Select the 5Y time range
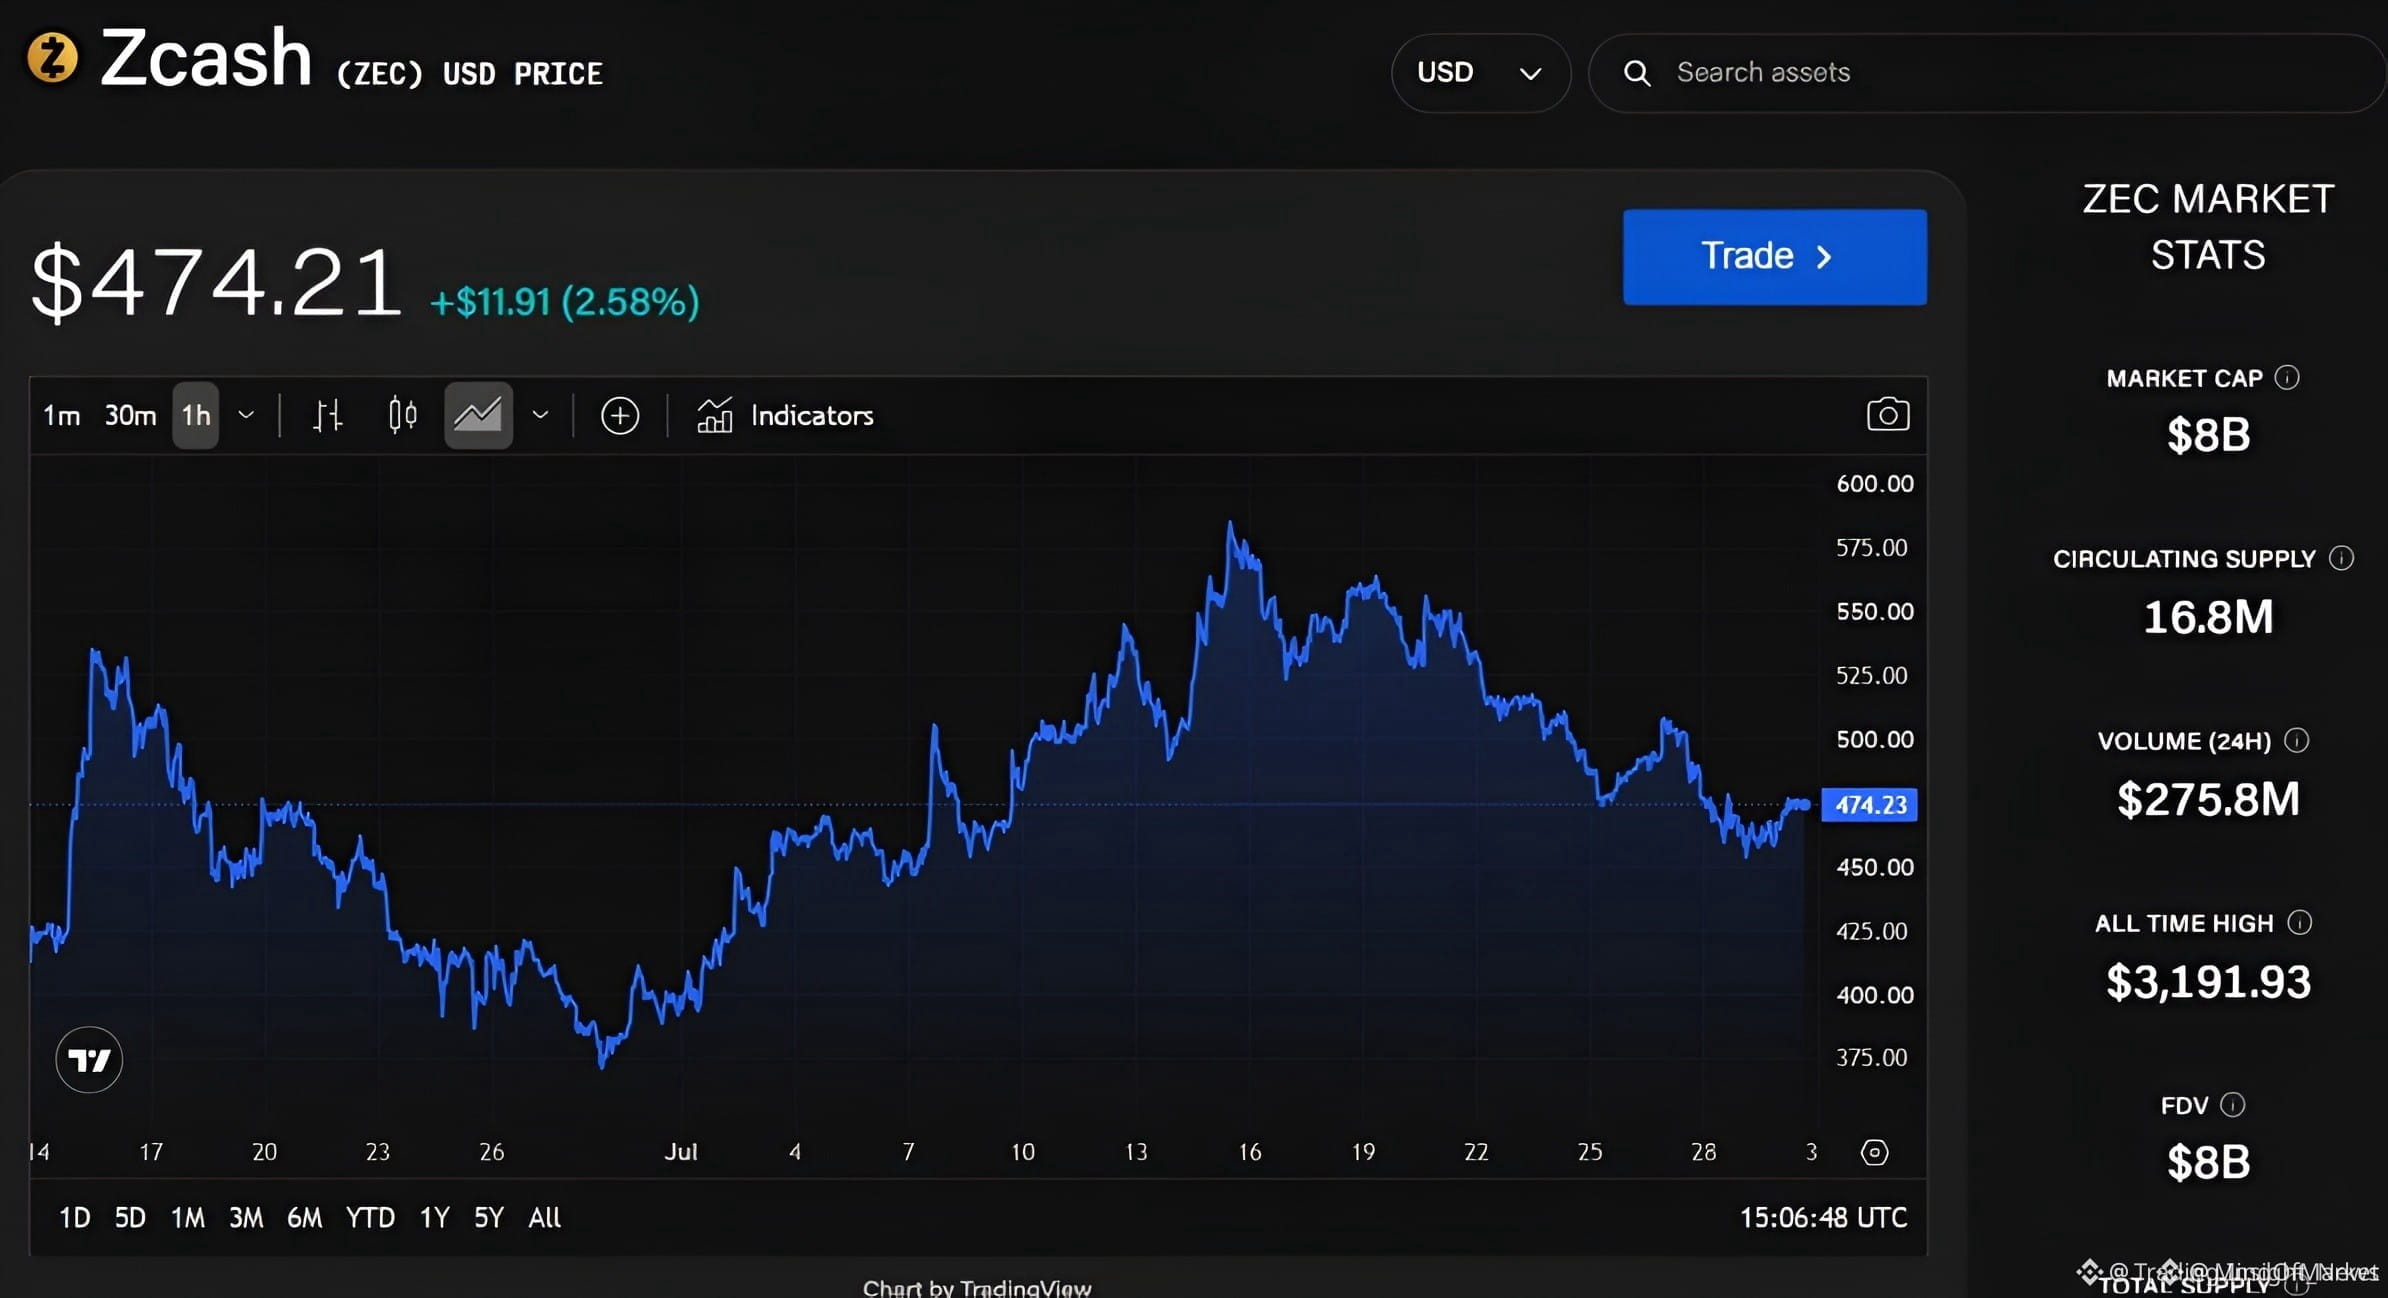This screenshot has height=1298, width=2388. coord(489,1217)
